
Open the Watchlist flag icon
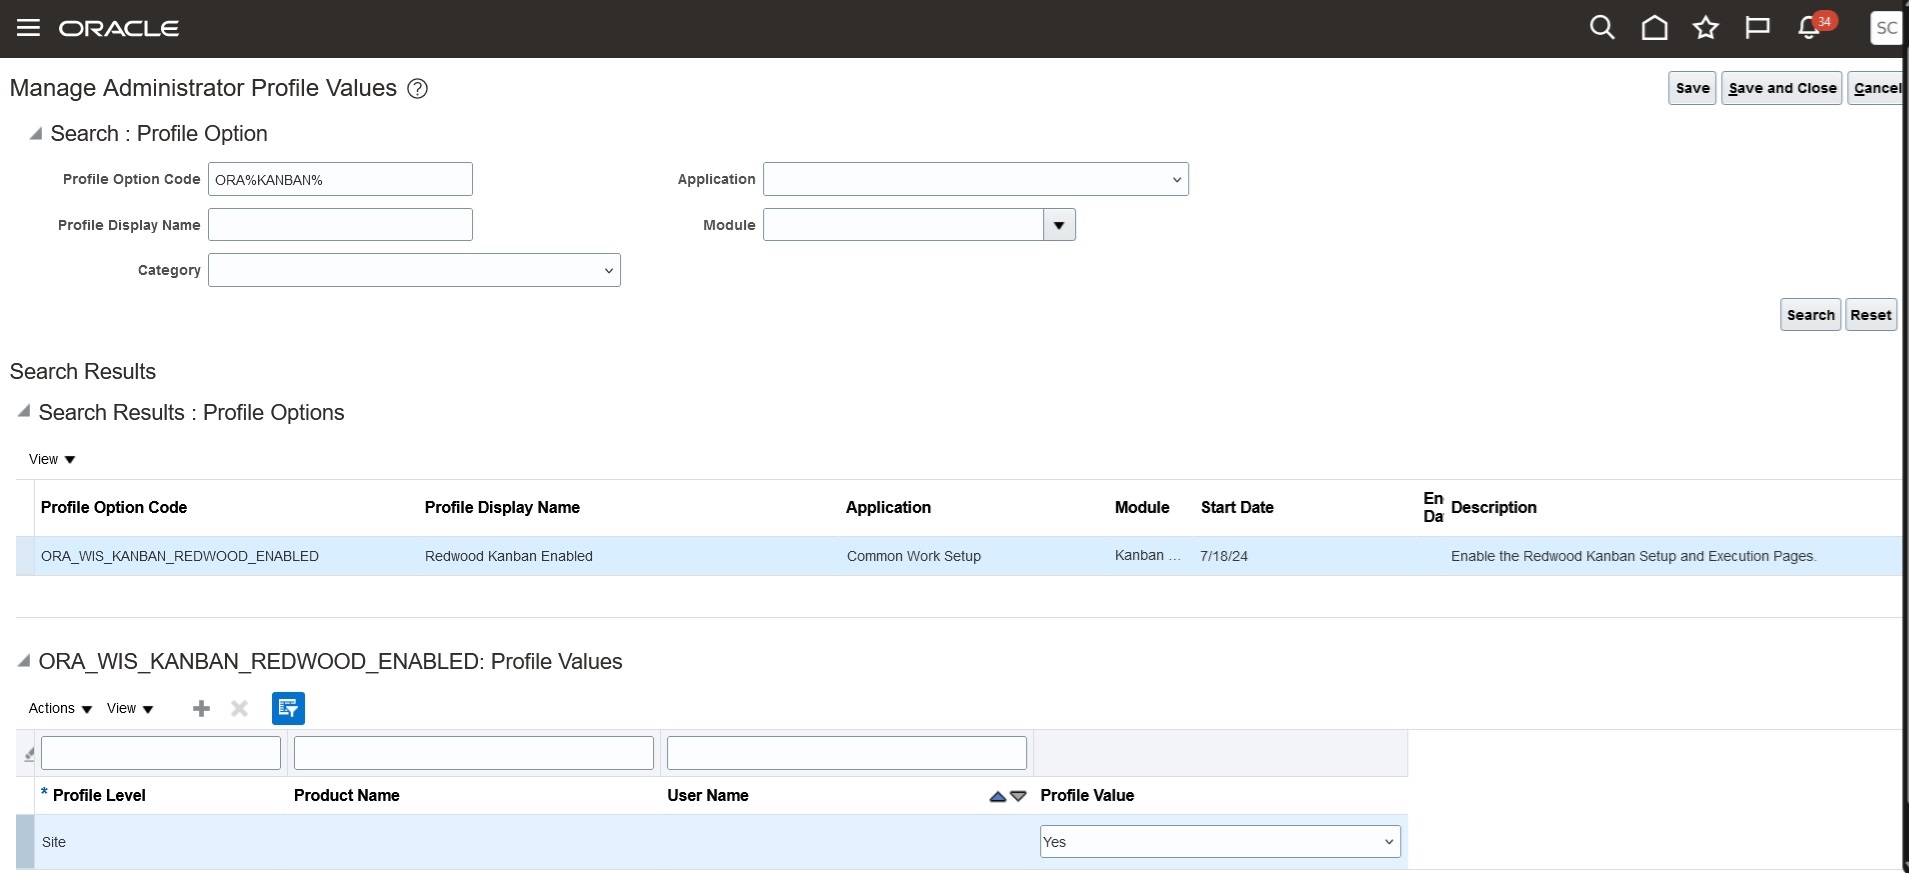pyautogui.click(x=1757, y=28)
